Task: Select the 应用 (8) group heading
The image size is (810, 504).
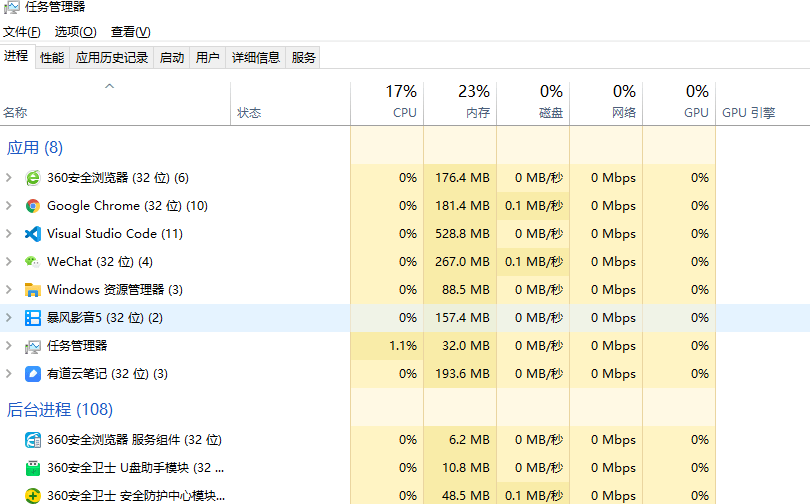Action: [x=35, y=148]
